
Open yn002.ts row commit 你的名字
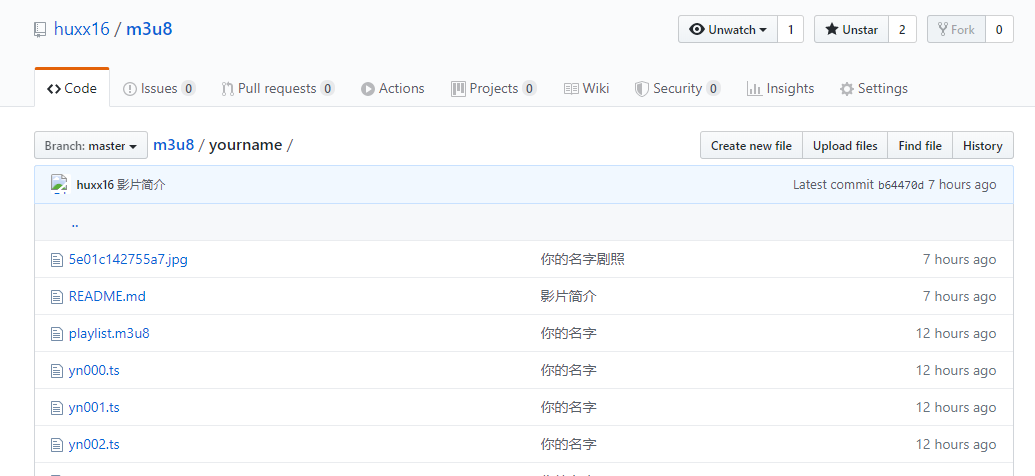568,444
